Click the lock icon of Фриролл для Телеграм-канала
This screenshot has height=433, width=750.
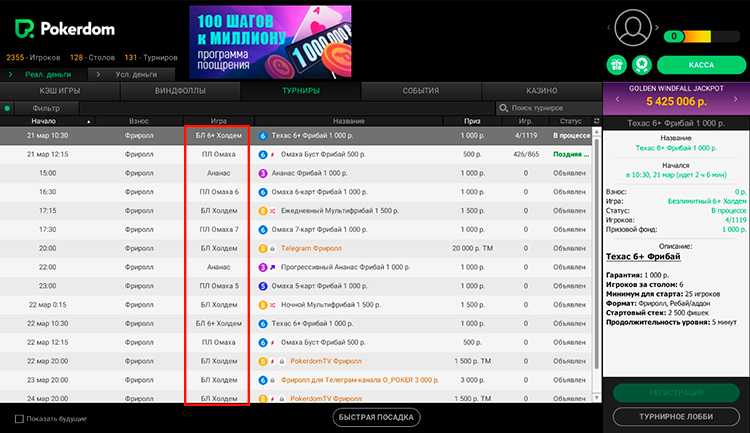coord(273,380)
